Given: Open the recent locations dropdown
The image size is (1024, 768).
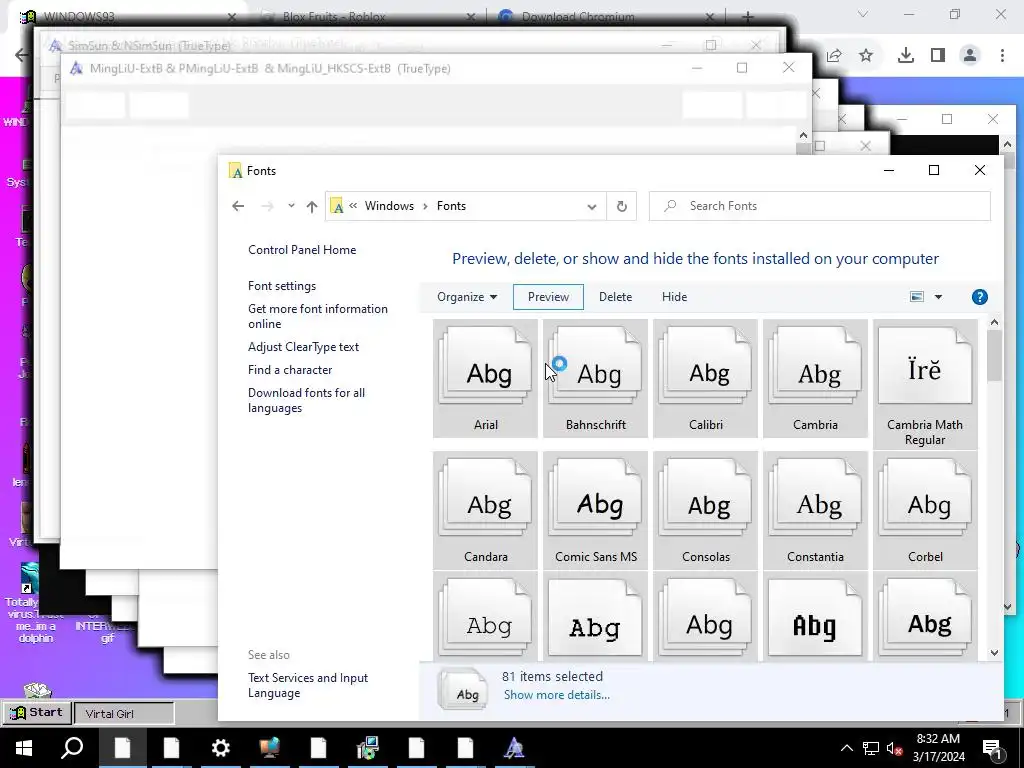Looking at the screenshot, I should click(291, 206).
